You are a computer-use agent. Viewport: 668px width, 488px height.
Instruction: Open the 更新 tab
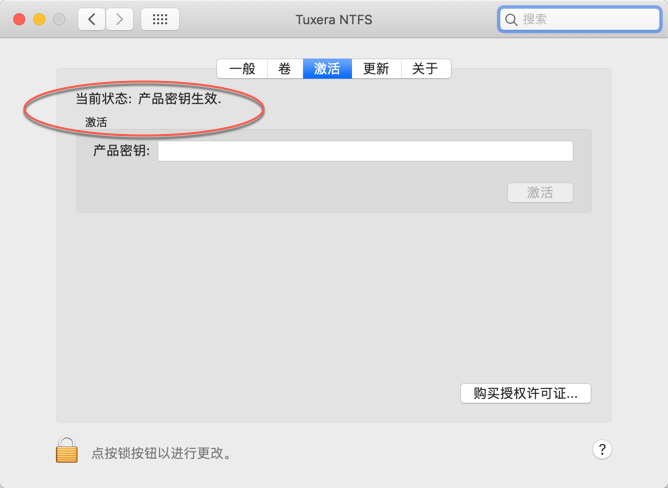376,69
